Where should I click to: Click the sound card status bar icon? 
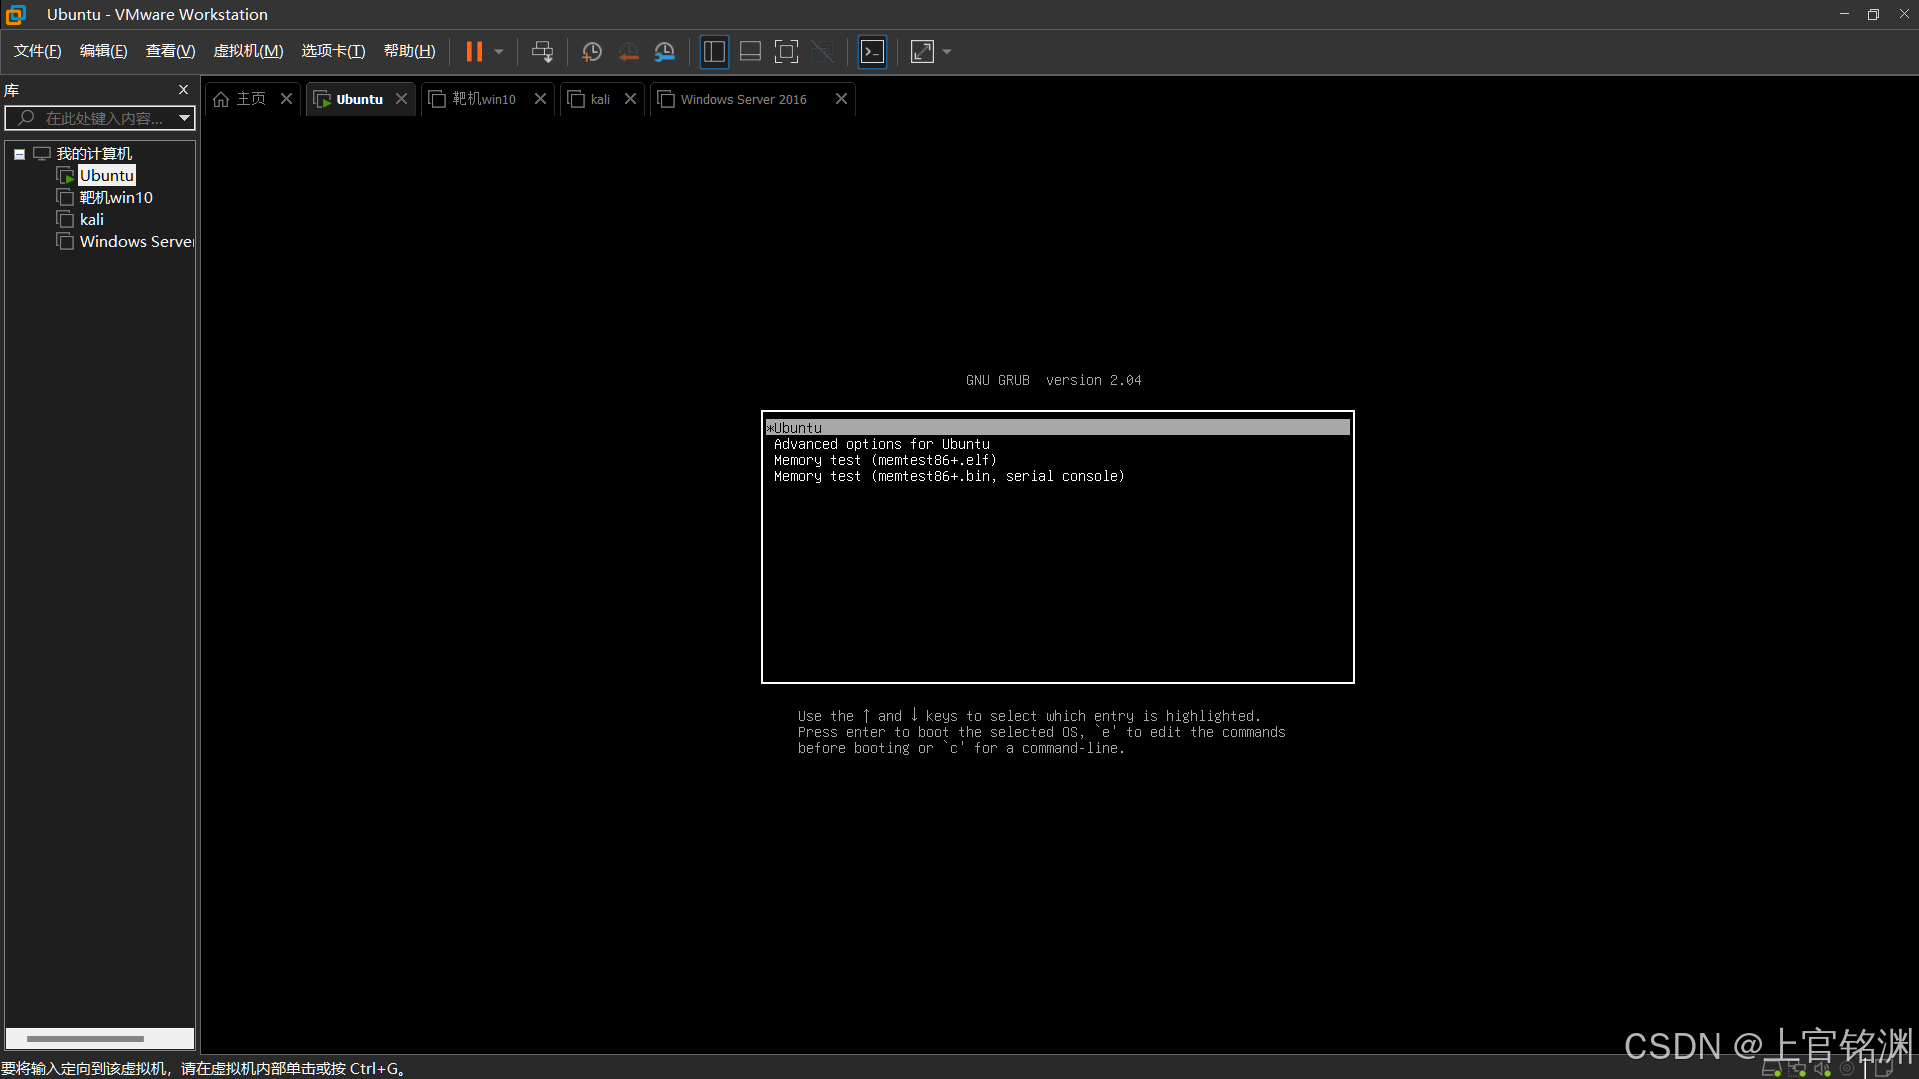point(1822,1069)
